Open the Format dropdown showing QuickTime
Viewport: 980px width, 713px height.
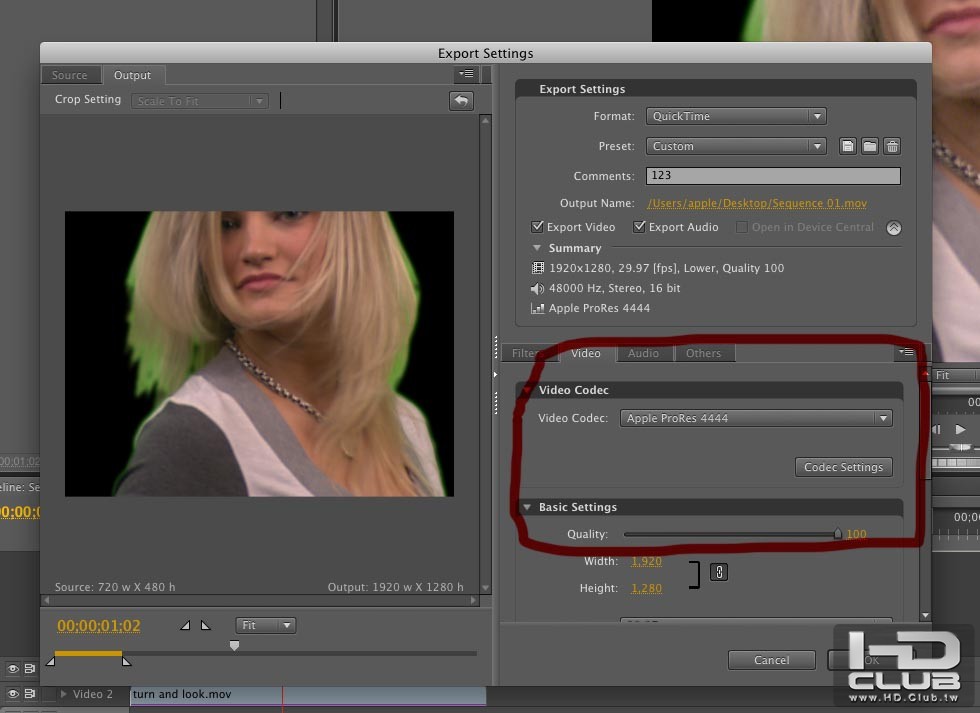pyautogui.click(x=735, y=116)
